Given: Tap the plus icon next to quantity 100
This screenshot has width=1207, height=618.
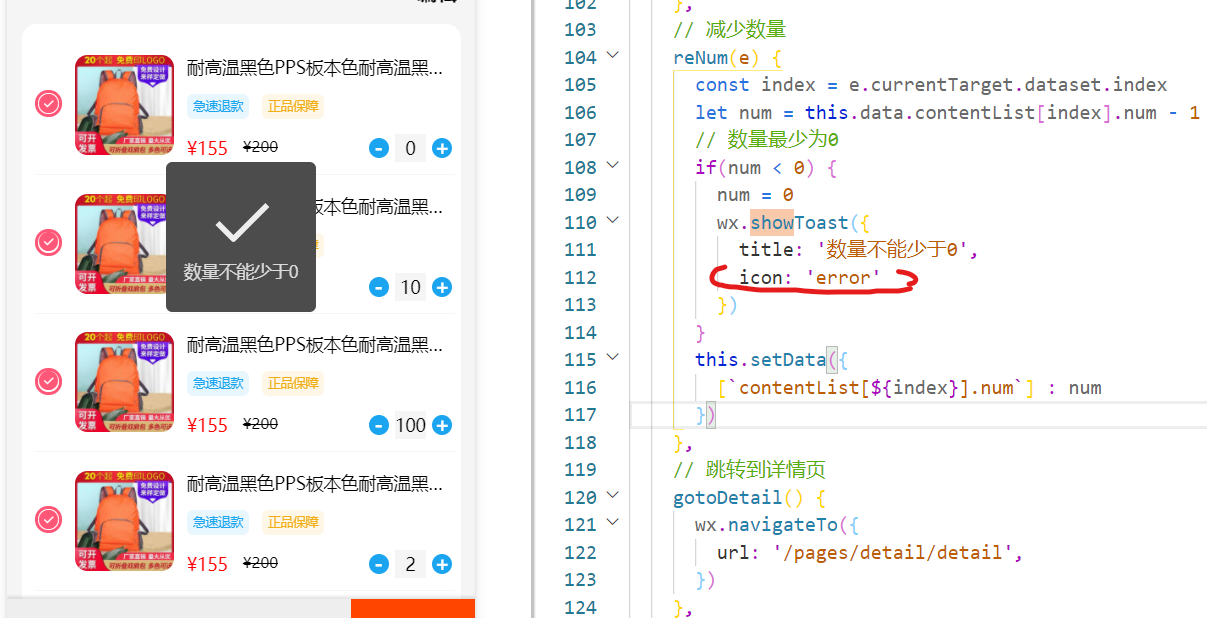Looking at the screenshot, I should point(442,426).
